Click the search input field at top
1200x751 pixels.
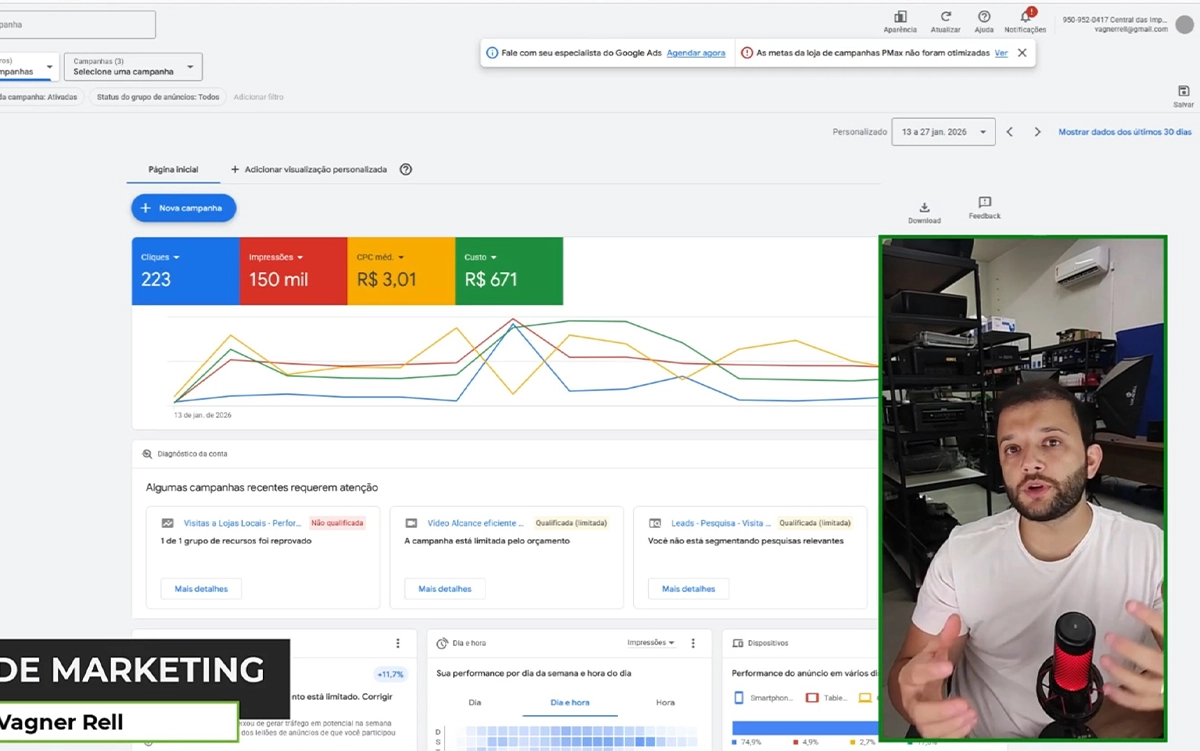click(x=77, y=25)
